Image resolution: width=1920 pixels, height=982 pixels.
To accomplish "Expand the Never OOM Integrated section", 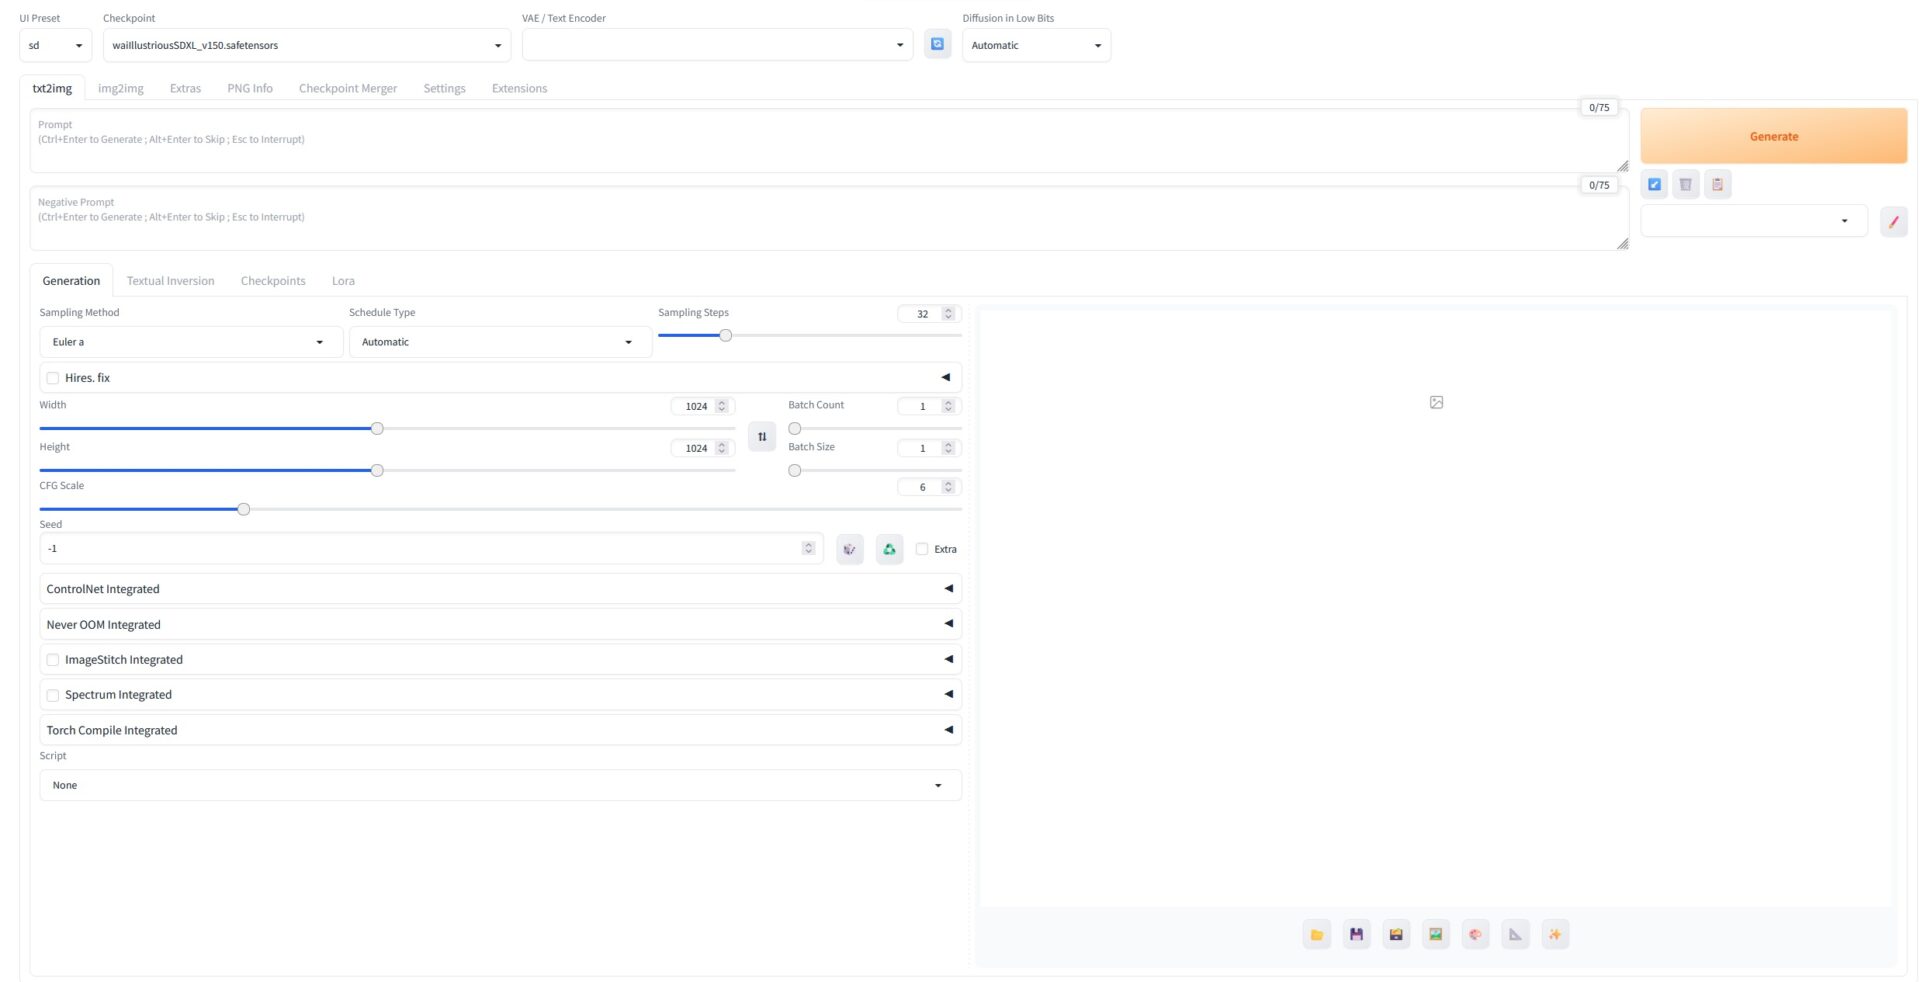I will (x=500, y=624).
